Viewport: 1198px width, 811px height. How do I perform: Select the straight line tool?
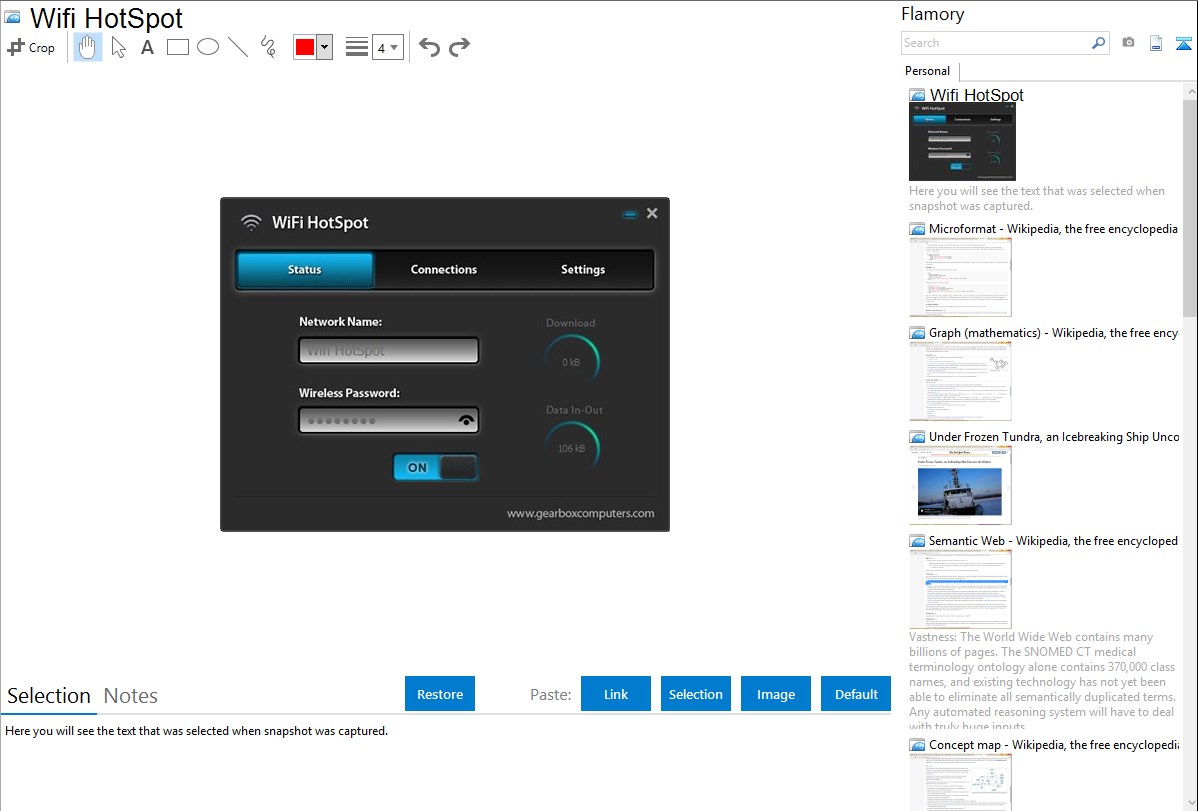click(238, 47)
